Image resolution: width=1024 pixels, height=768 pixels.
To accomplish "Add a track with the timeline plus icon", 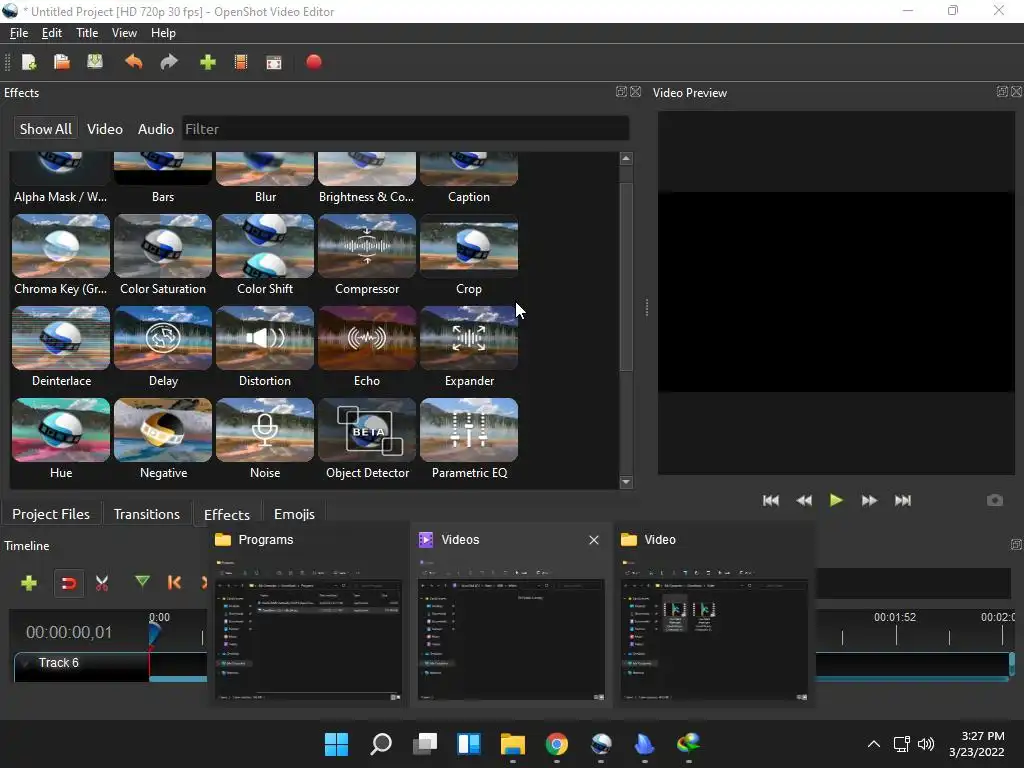I will (x=29, y=583).
